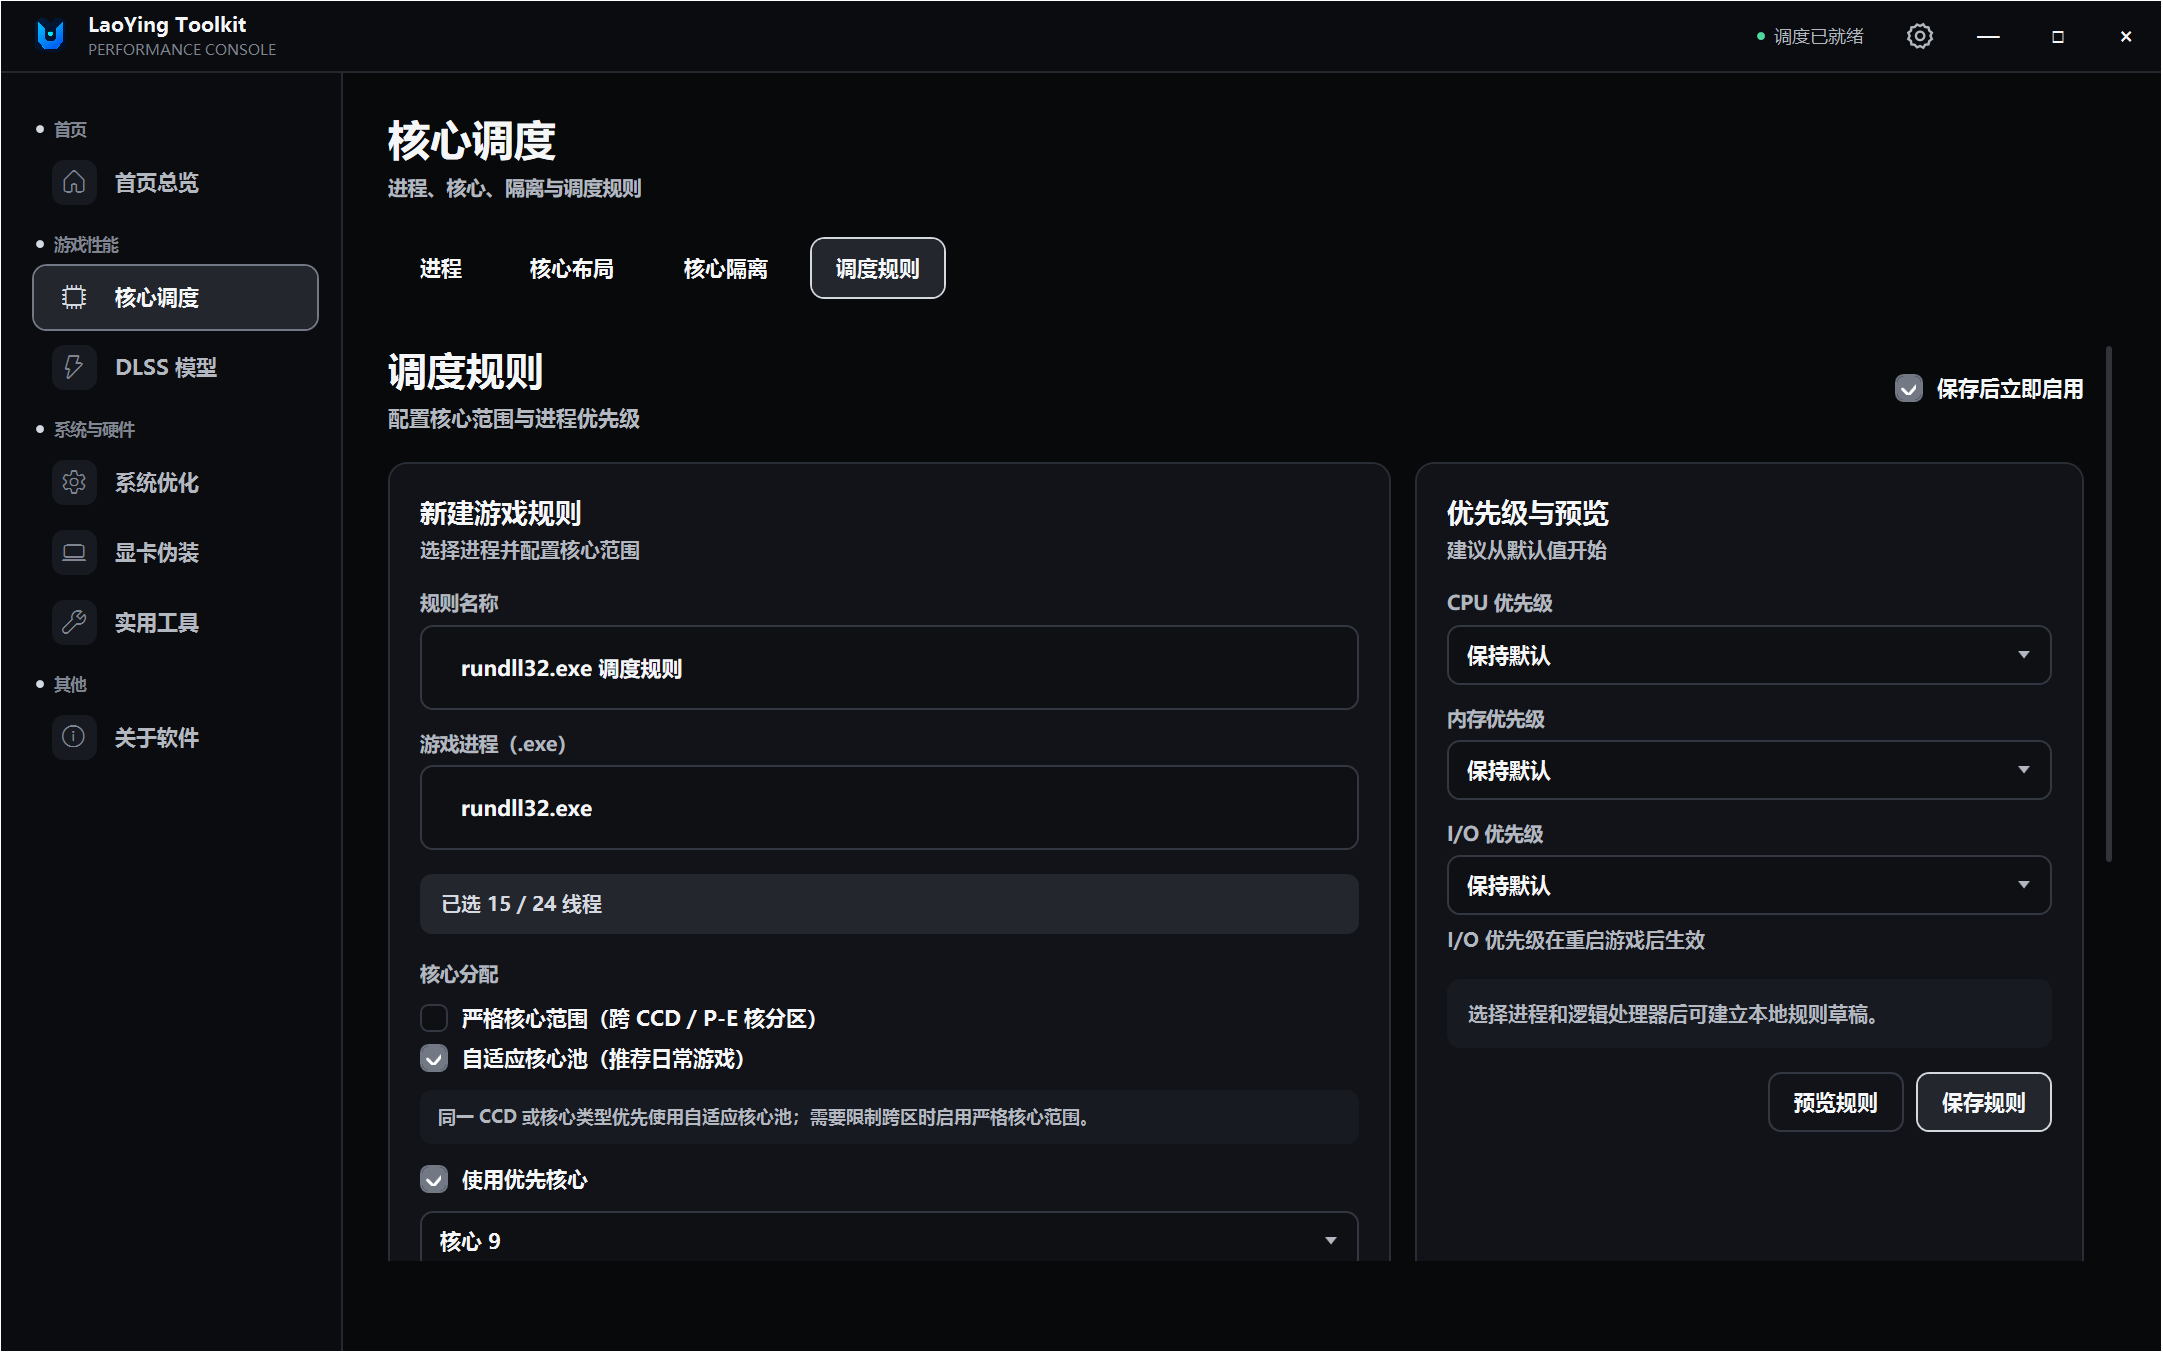Click the 规则名称 input field

[889, 668]
